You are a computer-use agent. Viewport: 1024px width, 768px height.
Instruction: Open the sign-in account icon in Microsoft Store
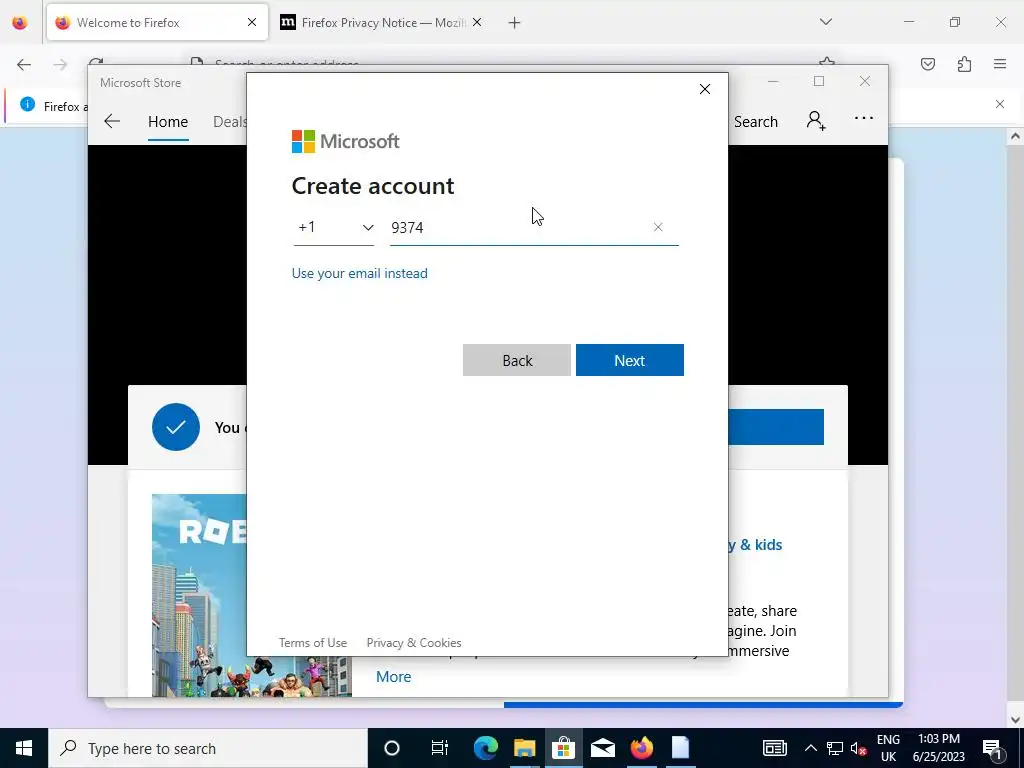click(816, 121)
